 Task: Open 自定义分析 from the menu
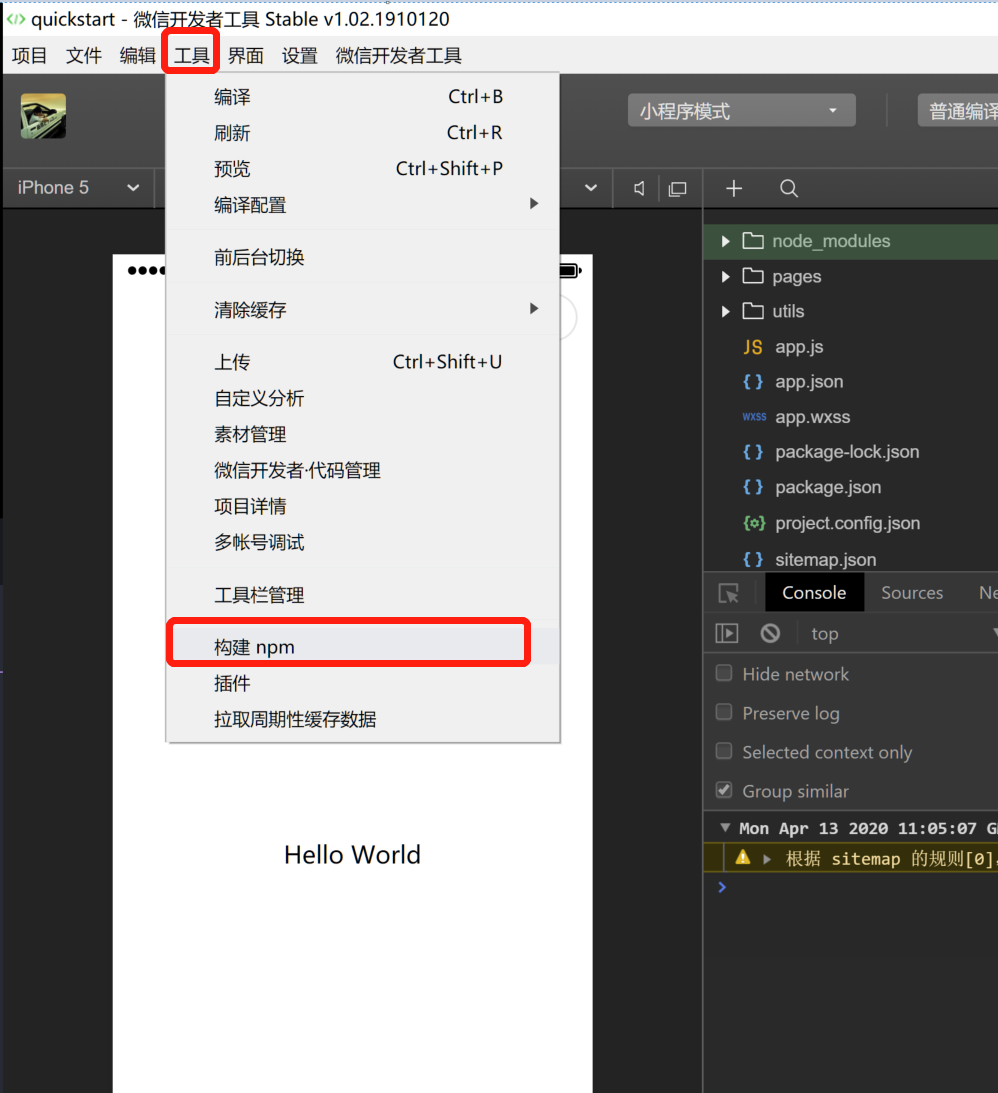[362, 398]
